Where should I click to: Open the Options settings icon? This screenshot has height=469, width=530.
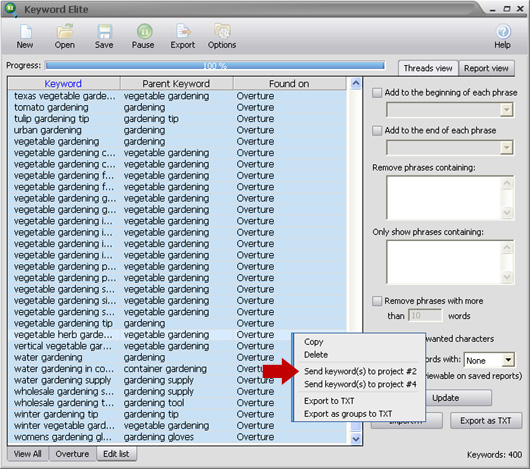[222, 36]
